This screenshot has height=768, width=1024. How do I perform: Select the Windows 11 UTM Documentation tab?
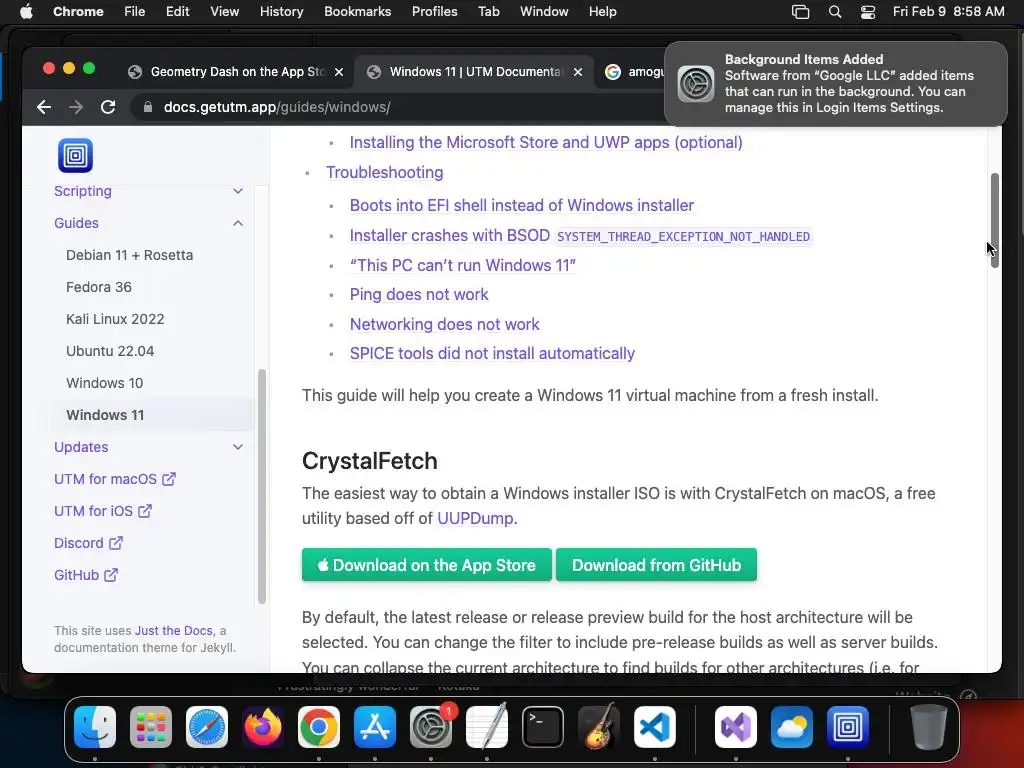click(x=473, y=72)
